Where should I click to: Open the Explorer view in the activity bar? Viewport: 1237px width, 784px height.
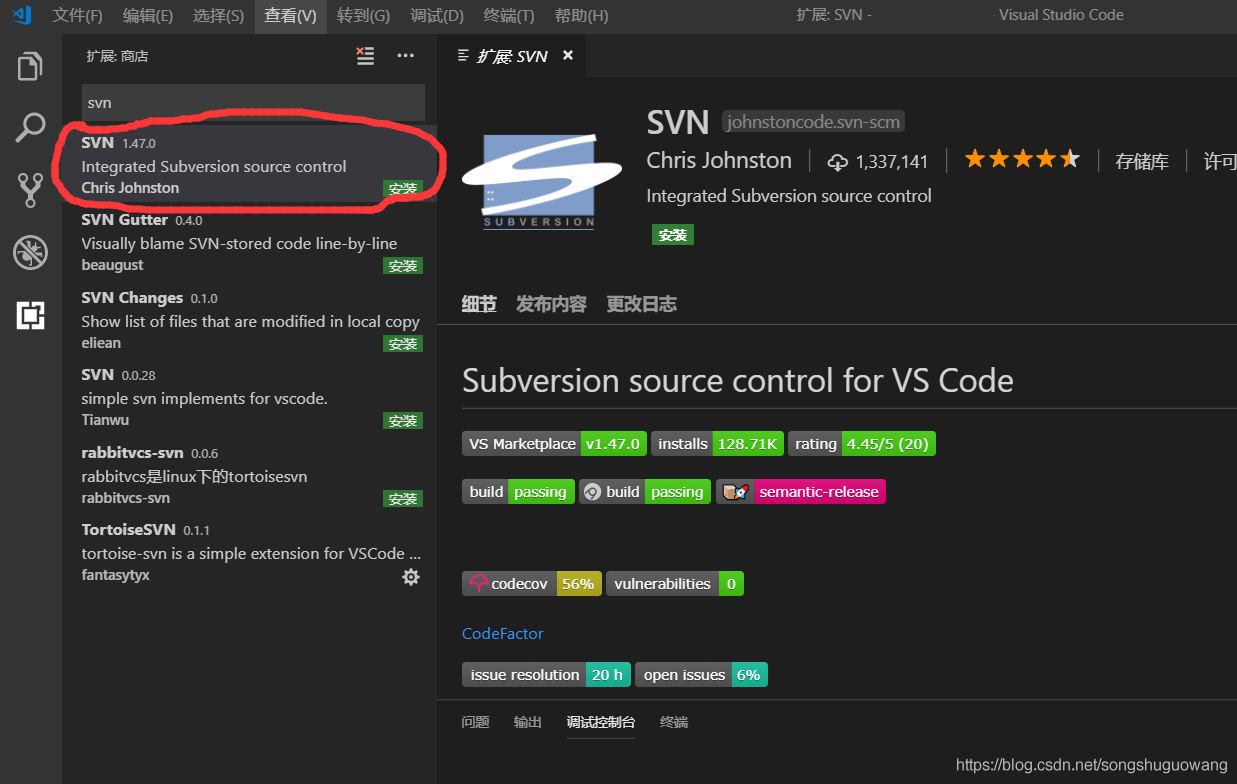29,65
